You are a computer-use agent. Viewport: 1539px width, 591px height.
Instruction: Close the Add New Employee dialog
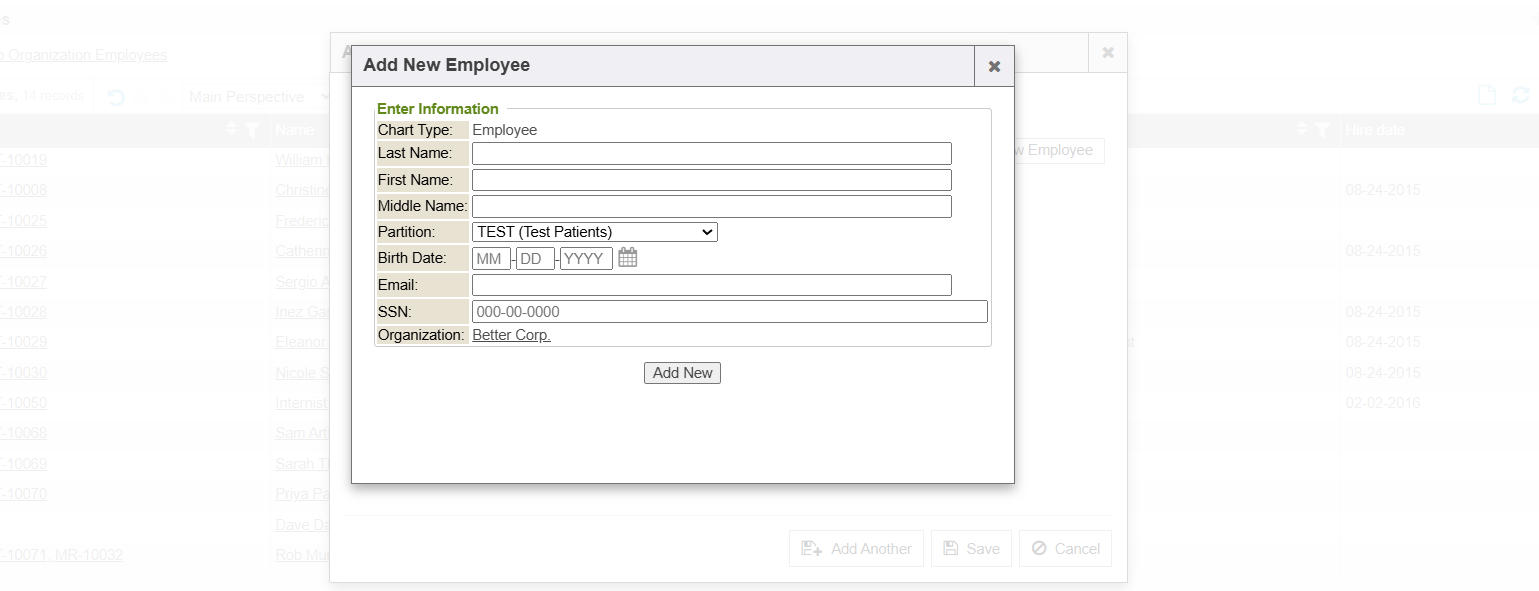click(x=994, y=66)
